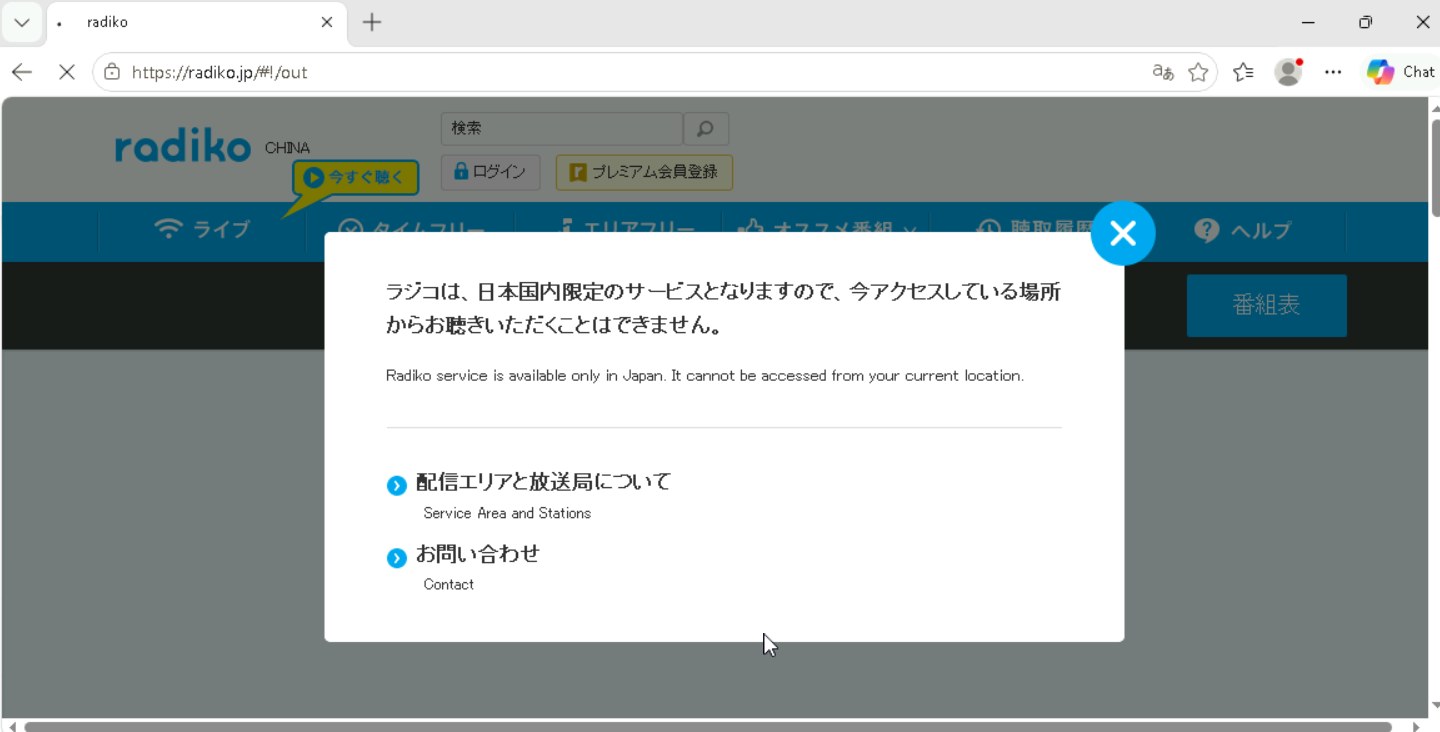Click the radiko logo
The height and width of the screenshot is (732, 1440).
(183, 148)
